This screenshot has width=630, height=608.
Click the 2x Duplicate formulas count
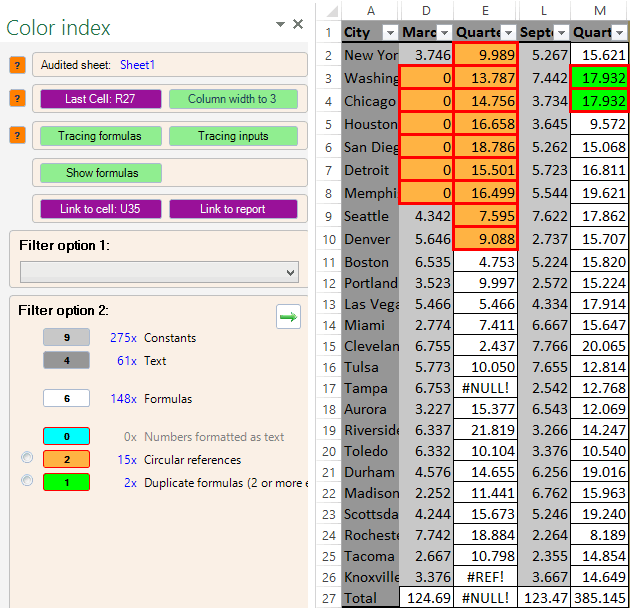[x=131, y=483]
